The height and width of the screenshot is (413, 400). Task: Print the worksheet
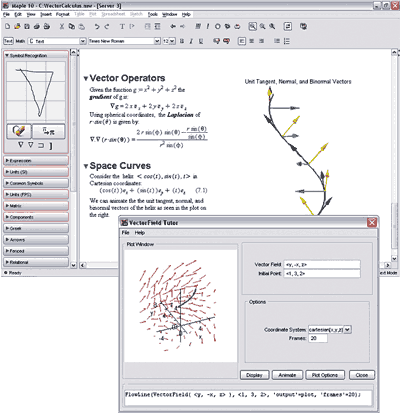click(x=37, y=26)
